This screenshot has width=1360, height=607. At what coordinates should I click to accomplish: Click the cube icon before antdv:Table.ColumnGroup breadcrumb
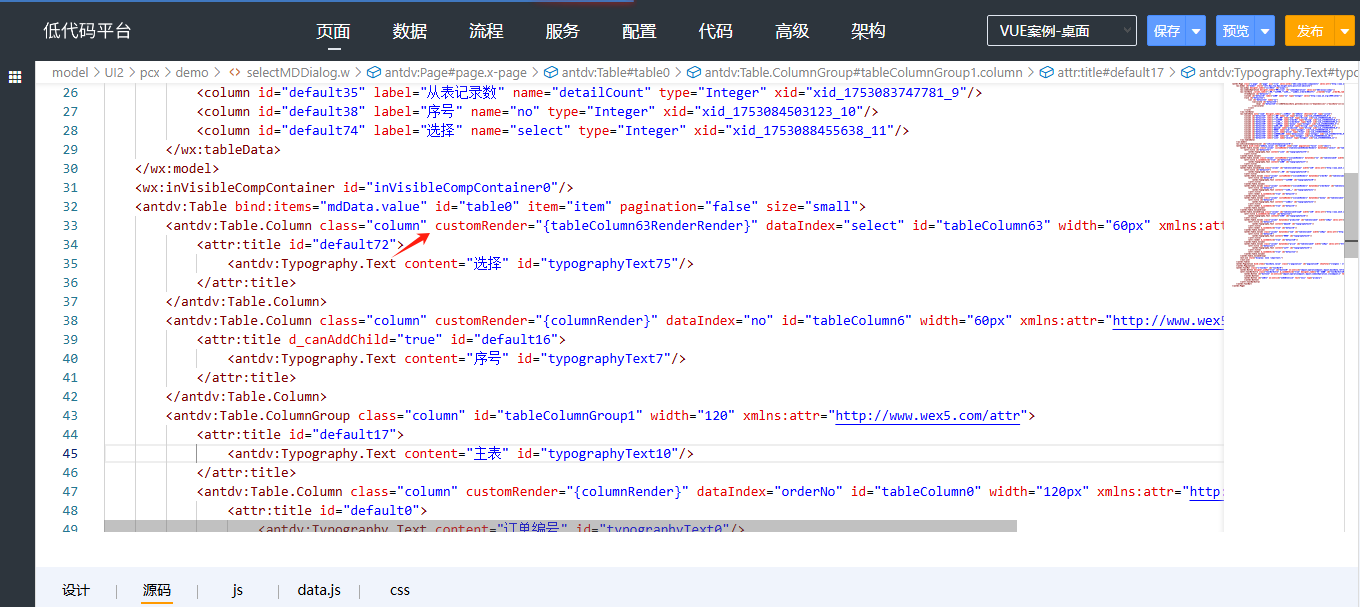click(x=693, y=72)
